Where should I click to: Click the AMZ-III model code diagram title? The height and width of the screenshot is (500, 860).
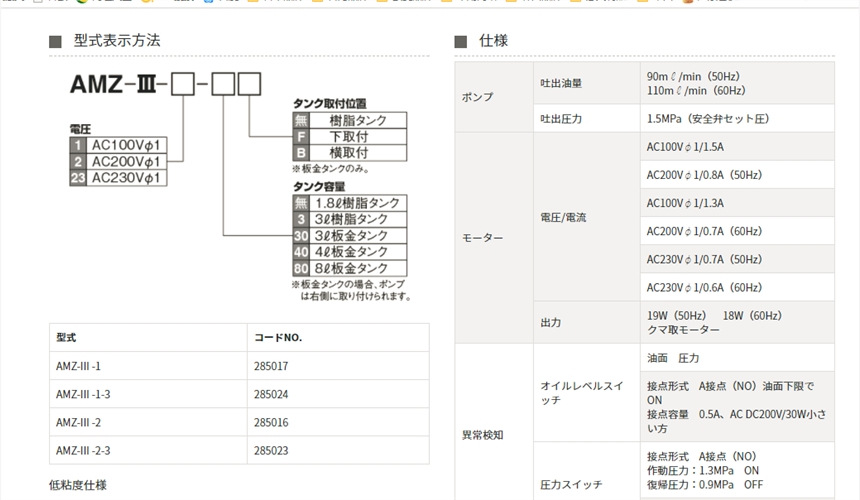click(x=165, y=85)
